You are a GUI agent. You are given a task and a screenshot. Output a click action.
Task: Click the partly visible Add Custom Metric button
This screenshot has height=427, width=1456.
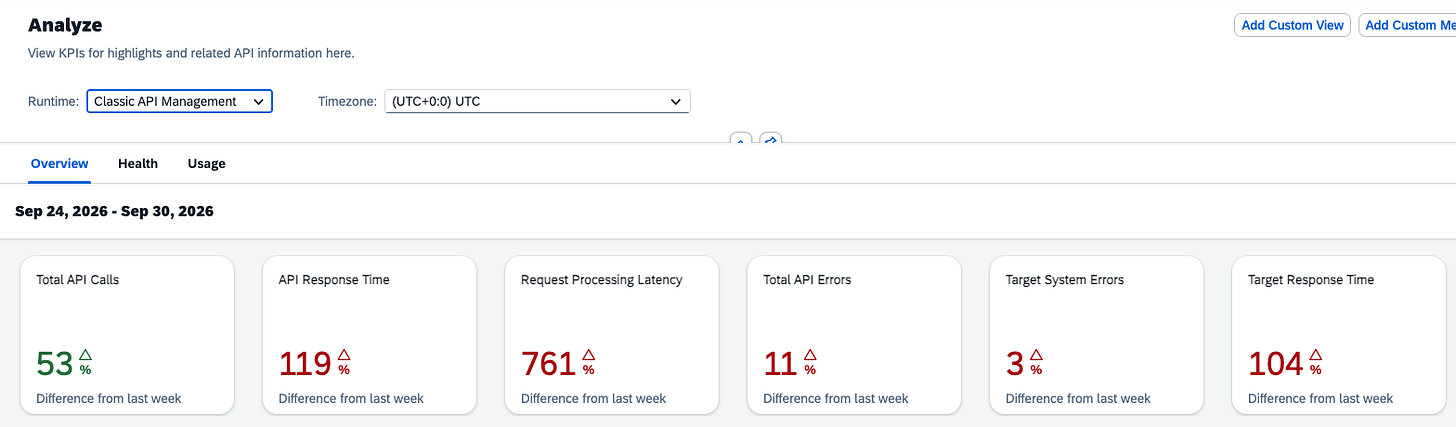pyautogui.click(x=1408, y=25)
